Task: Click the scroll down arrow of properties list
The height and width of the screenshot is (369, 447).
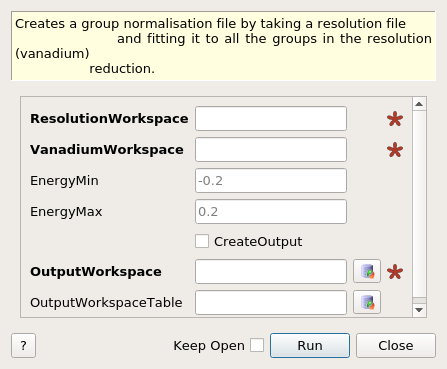Action: coord(419,310)
